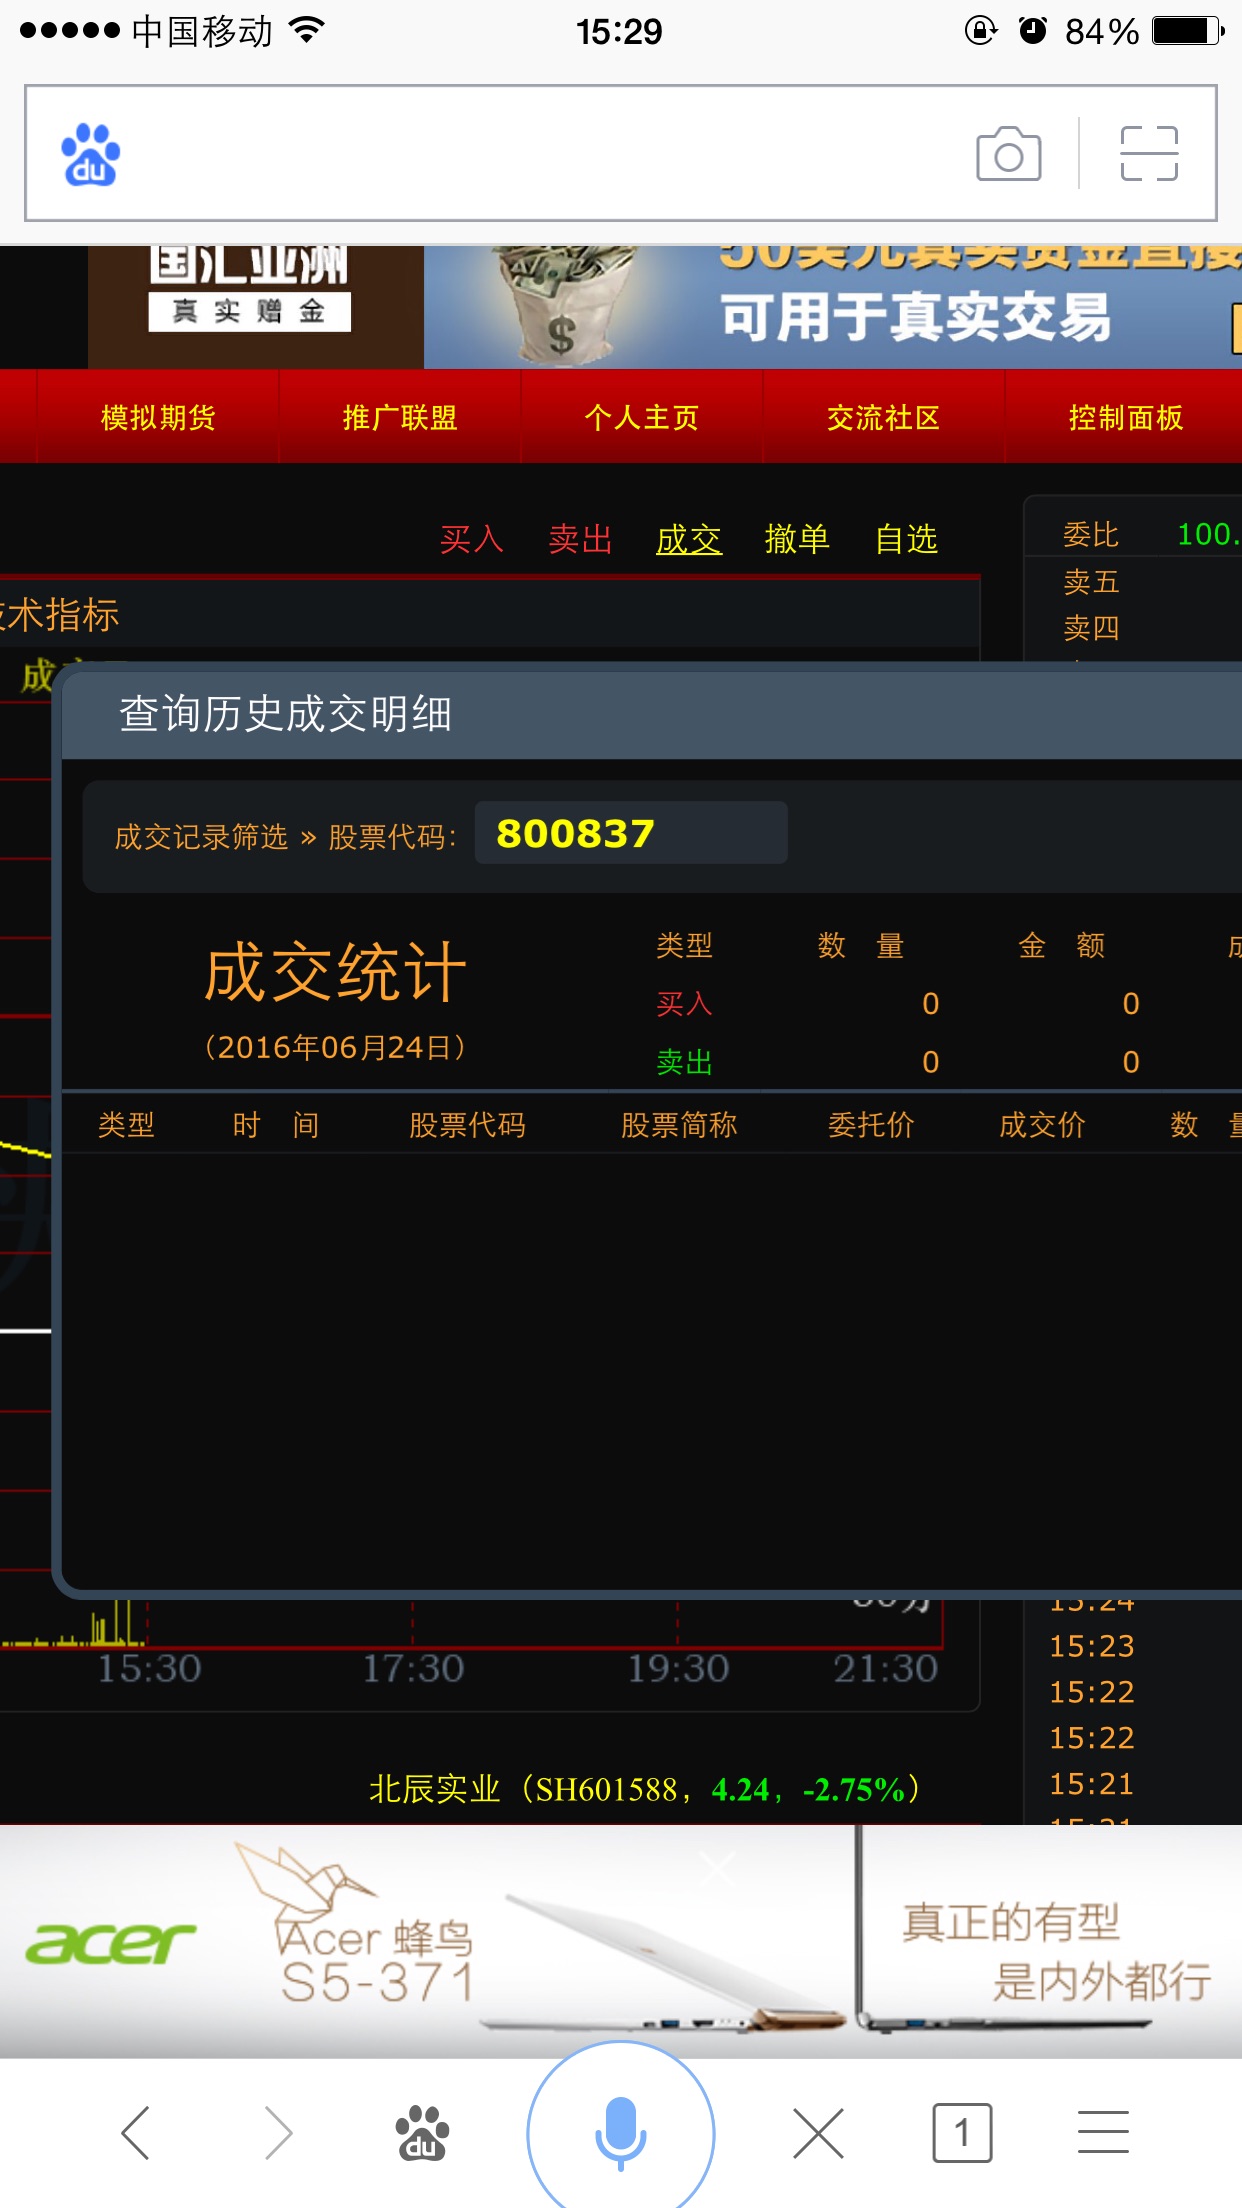Viewport: 1242px width, 2208px height.
Task: Stop loading with the X icon
Action: point(818,2132)
